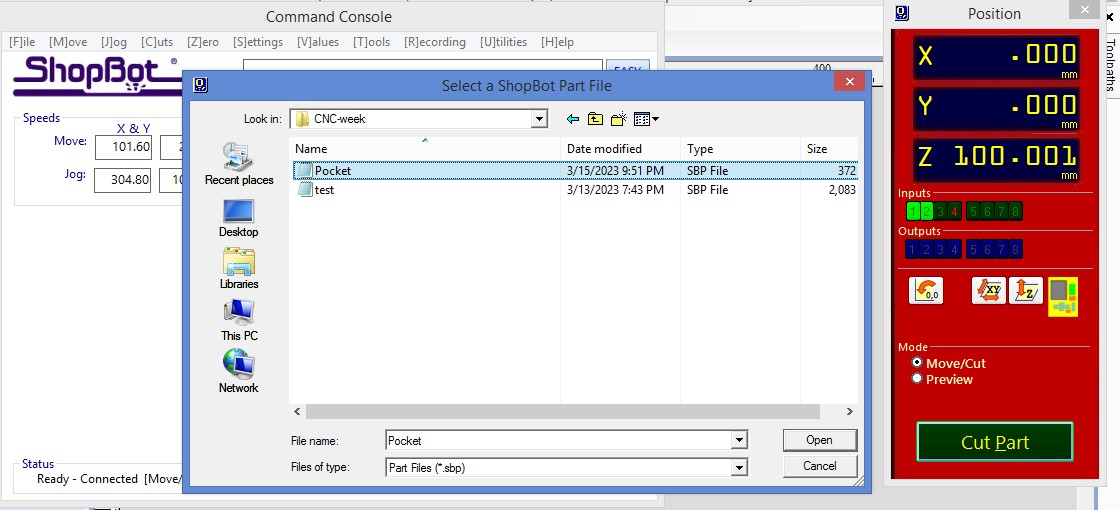Open the [H]elp menu
Viewport: 1120px width, 510px height.
click(557, 42)
